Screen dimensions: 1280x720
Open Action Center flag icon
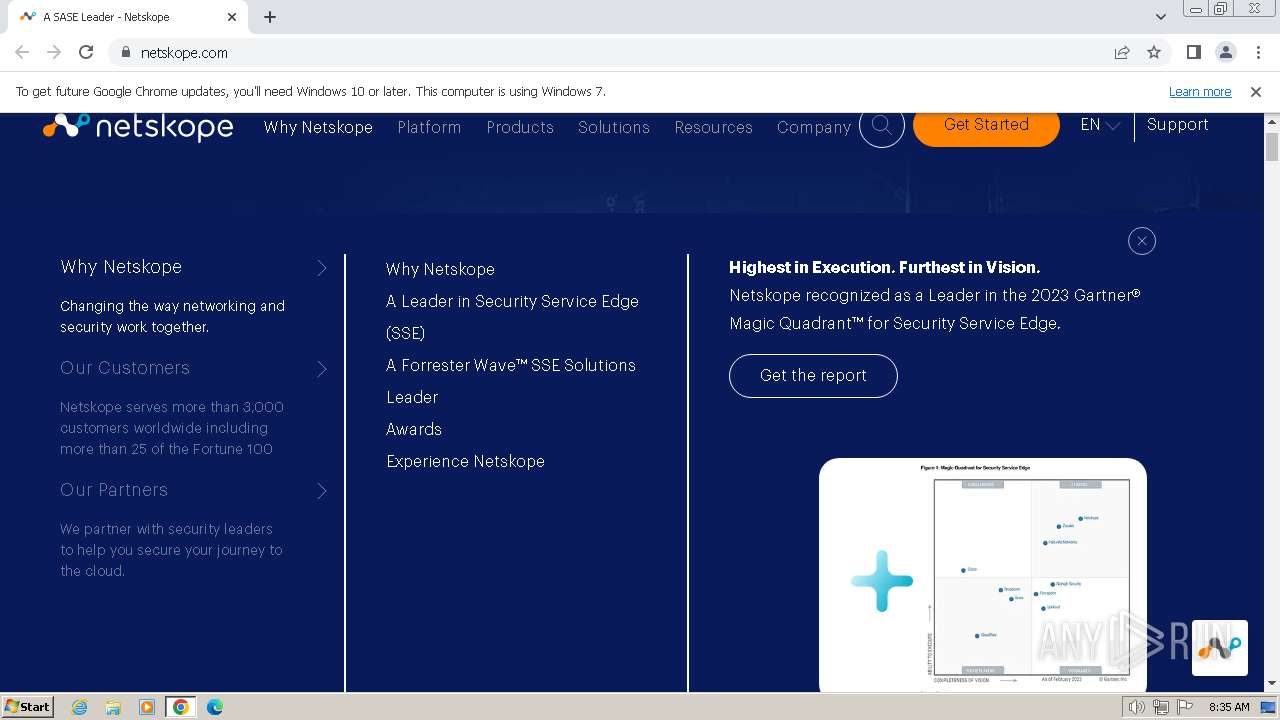1185,707
